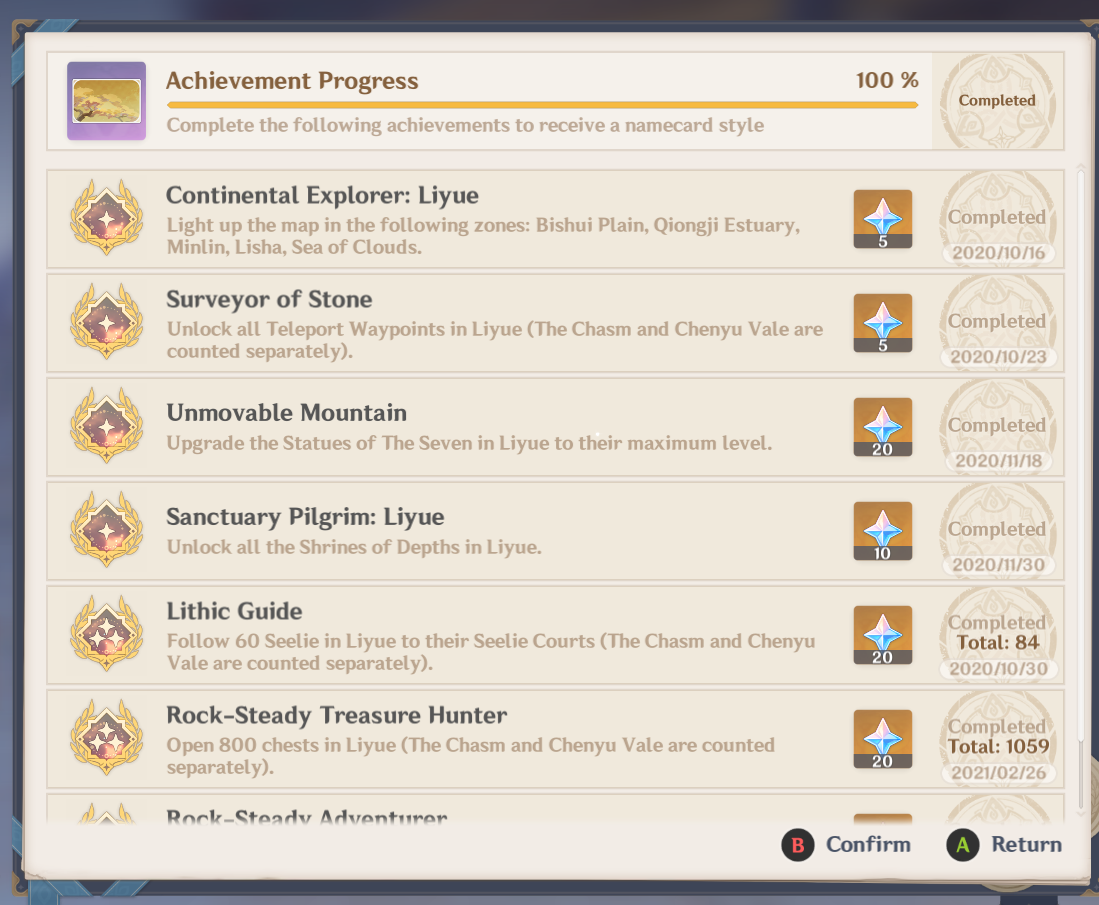Click 10 primogem reward for Sanctuary Pilgrim
This screenshot has height=905, width=1099.
(x=882, y=531)
